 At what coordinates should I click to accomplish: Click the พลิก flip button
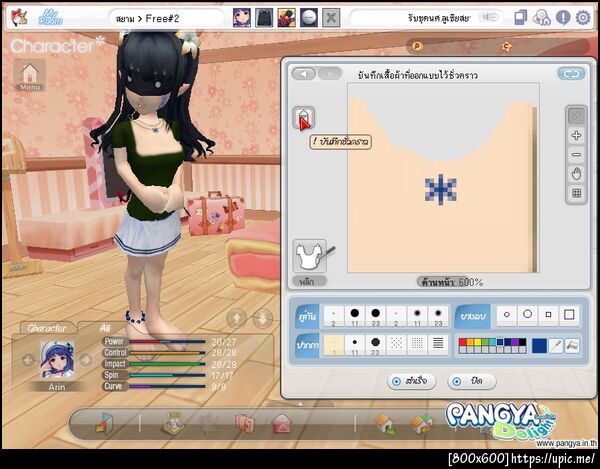(309, 282)
